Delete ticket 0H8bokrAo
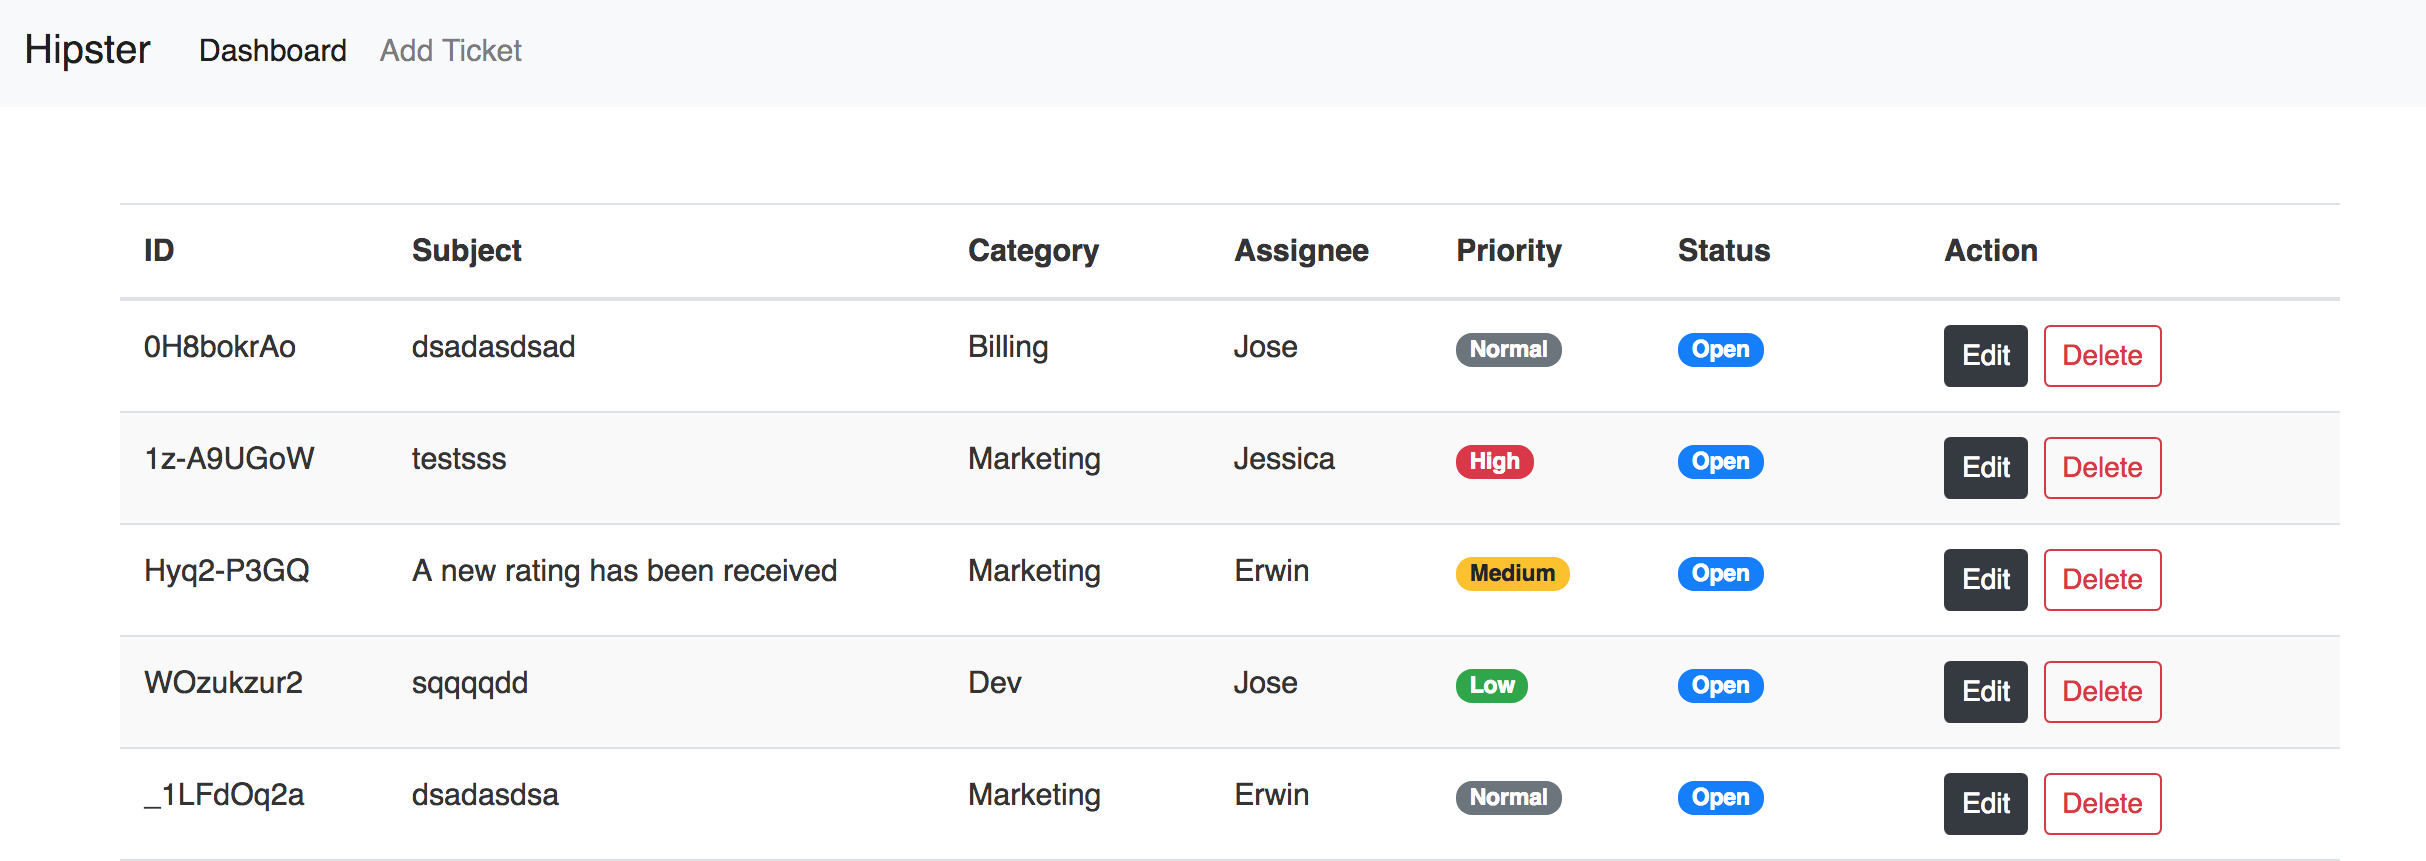Image resolution: width=2426 pixels, height=861 pixels. click(x=2102, y=356)
